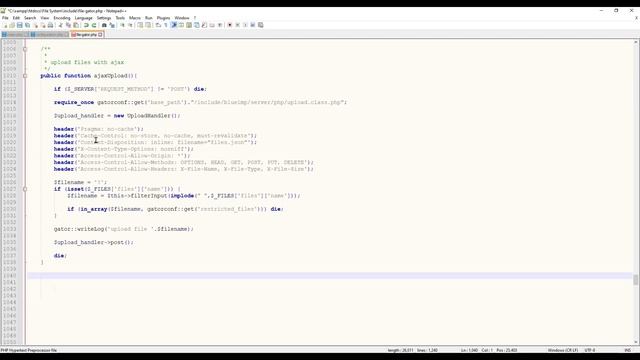The width and height of the screenshot is (640, 360).
Task: Click the Save Recorded Macro icon
Action: [261, 25]
